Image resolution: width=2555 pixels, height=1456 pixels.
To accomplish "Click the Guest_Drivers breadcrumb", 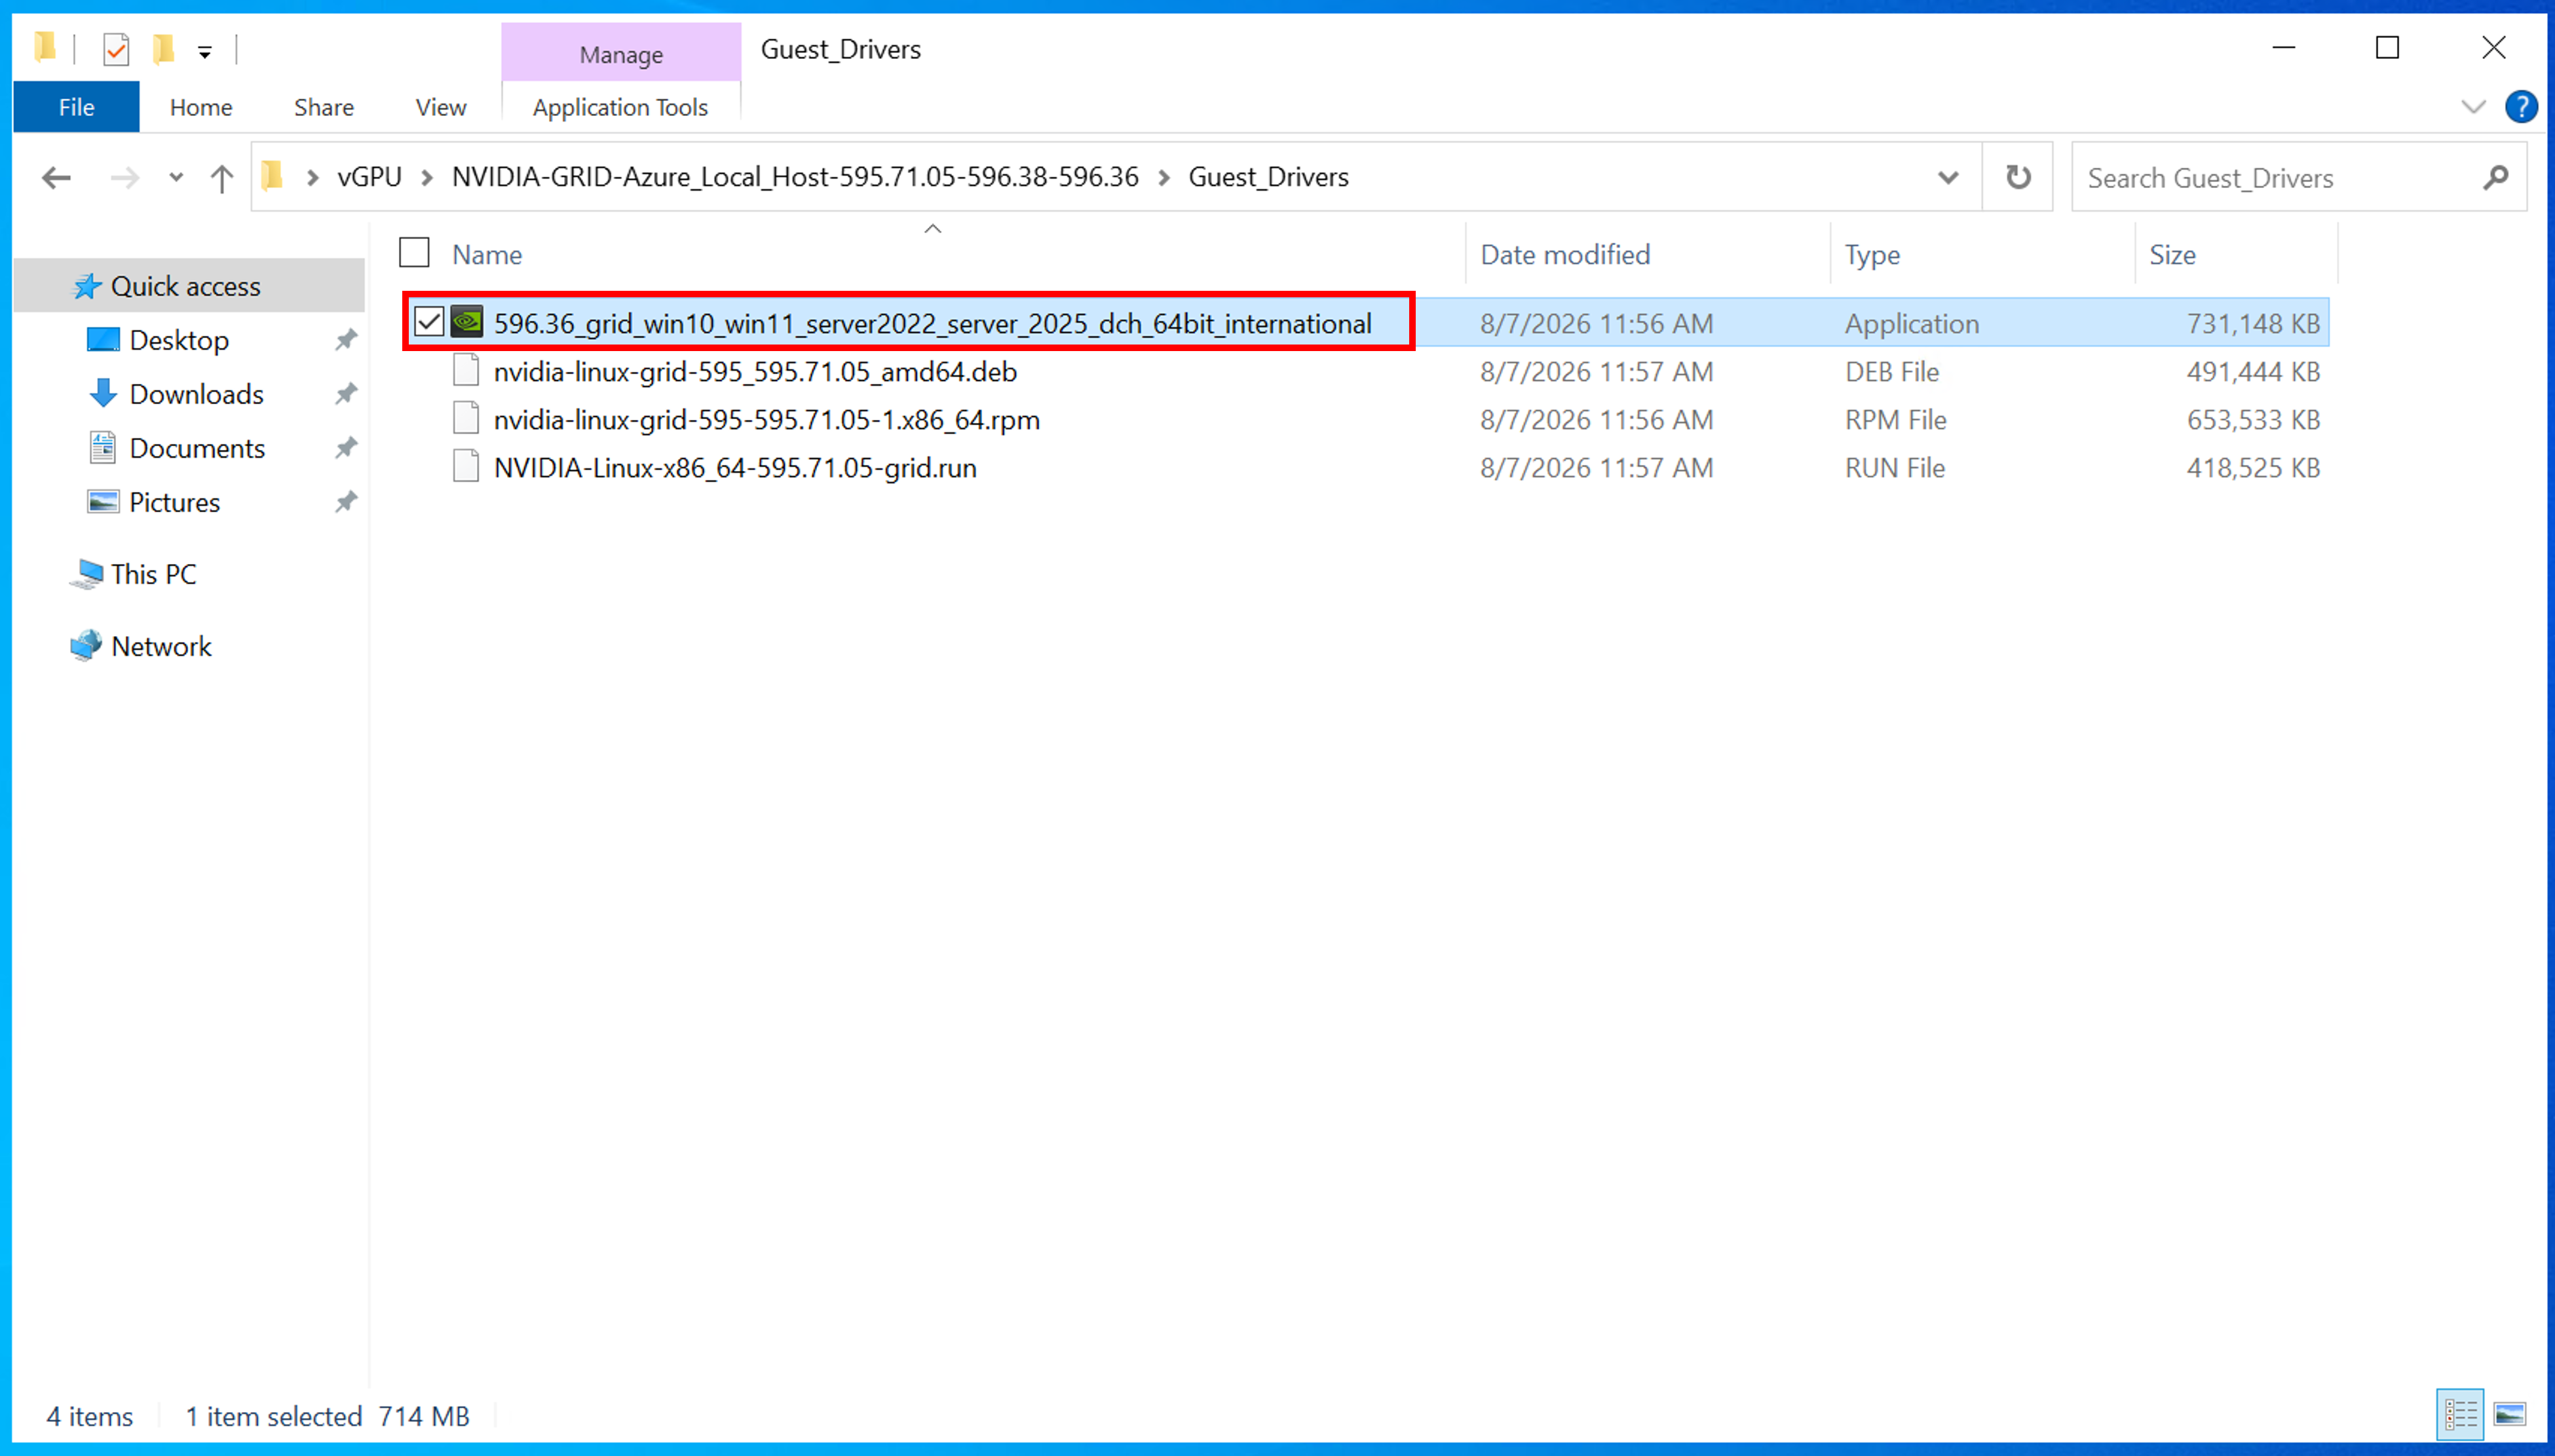I will coord(1268,177).
